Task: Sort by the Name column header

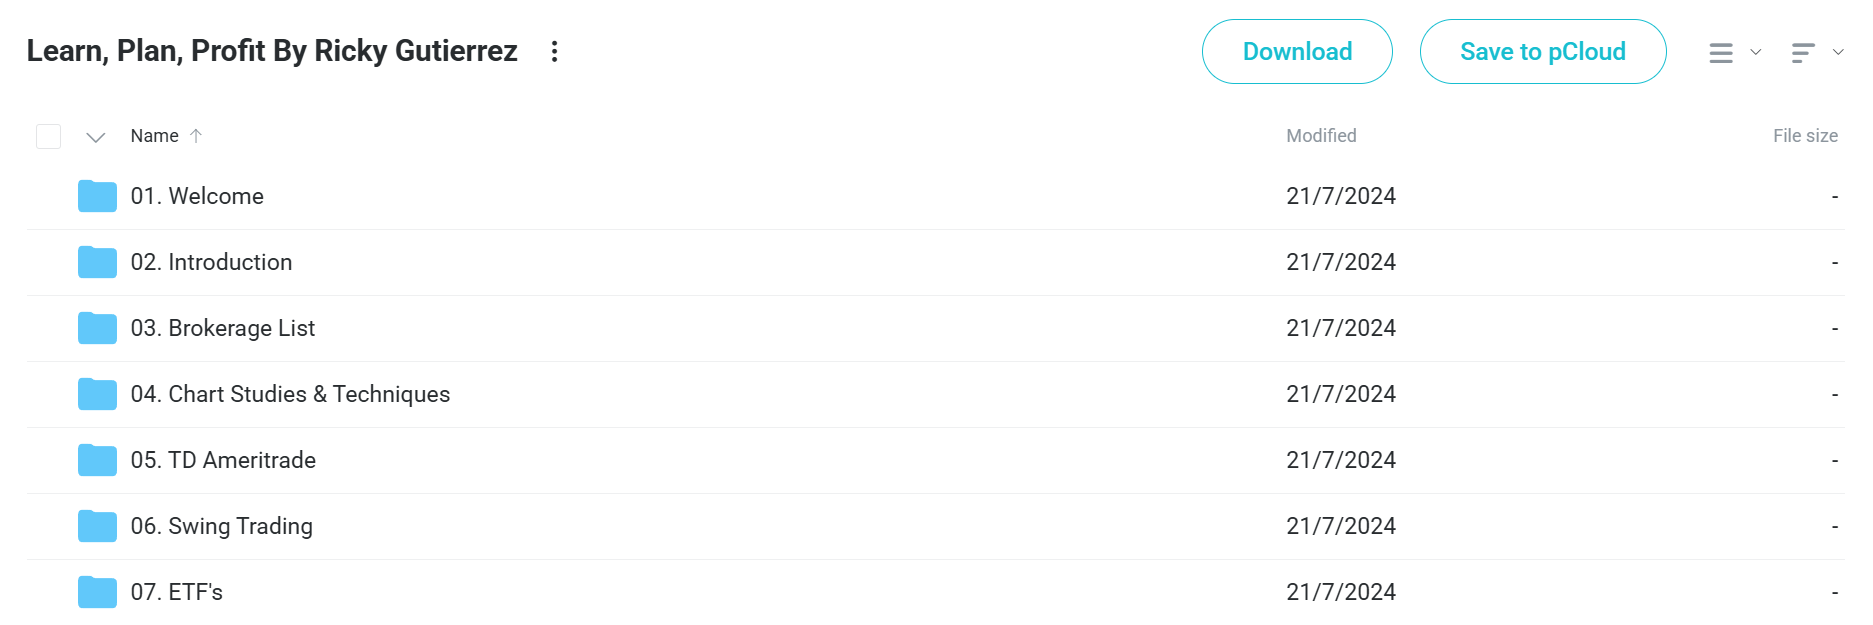Action: coord(154,136)
